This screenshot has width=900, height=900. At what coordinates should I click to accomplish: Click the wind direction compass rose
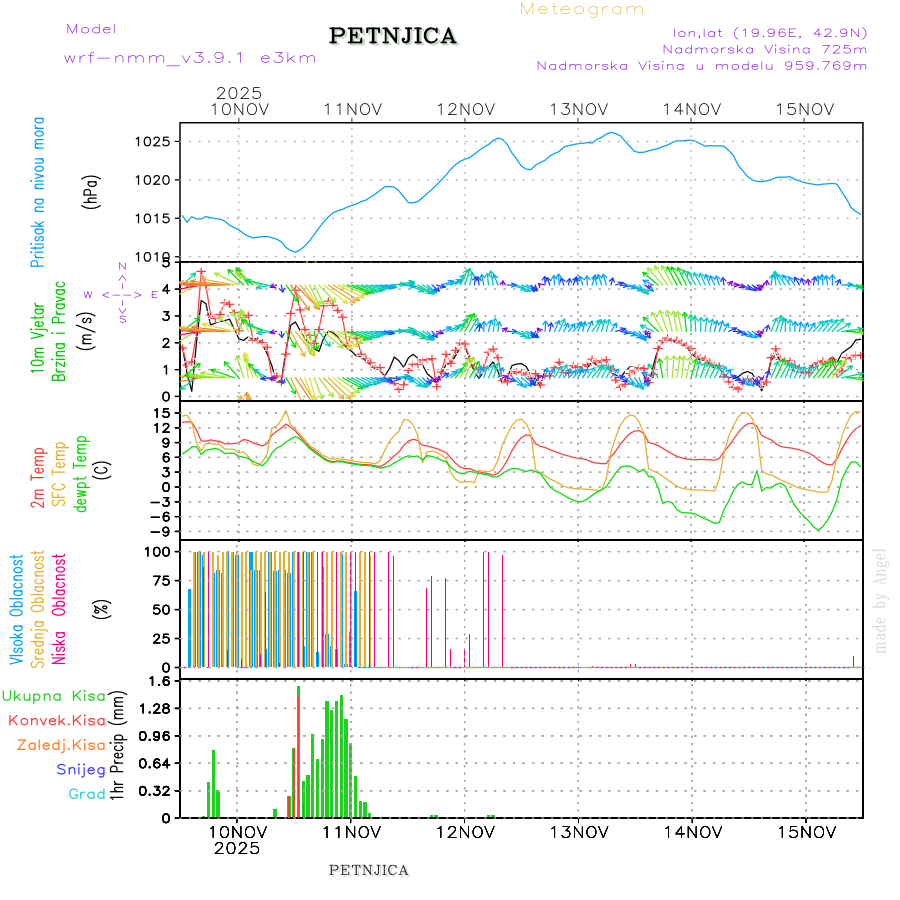[121, 294]
